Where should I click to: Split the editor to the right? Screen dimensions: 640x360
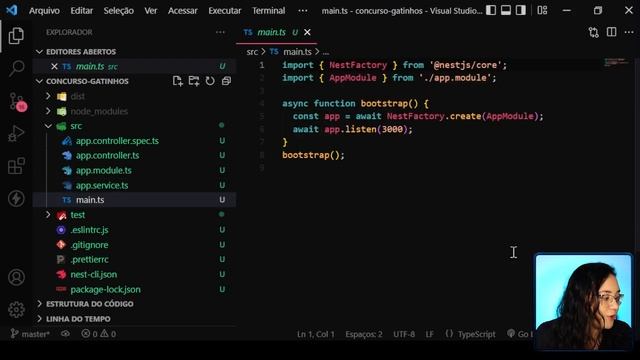coord(611,32)
